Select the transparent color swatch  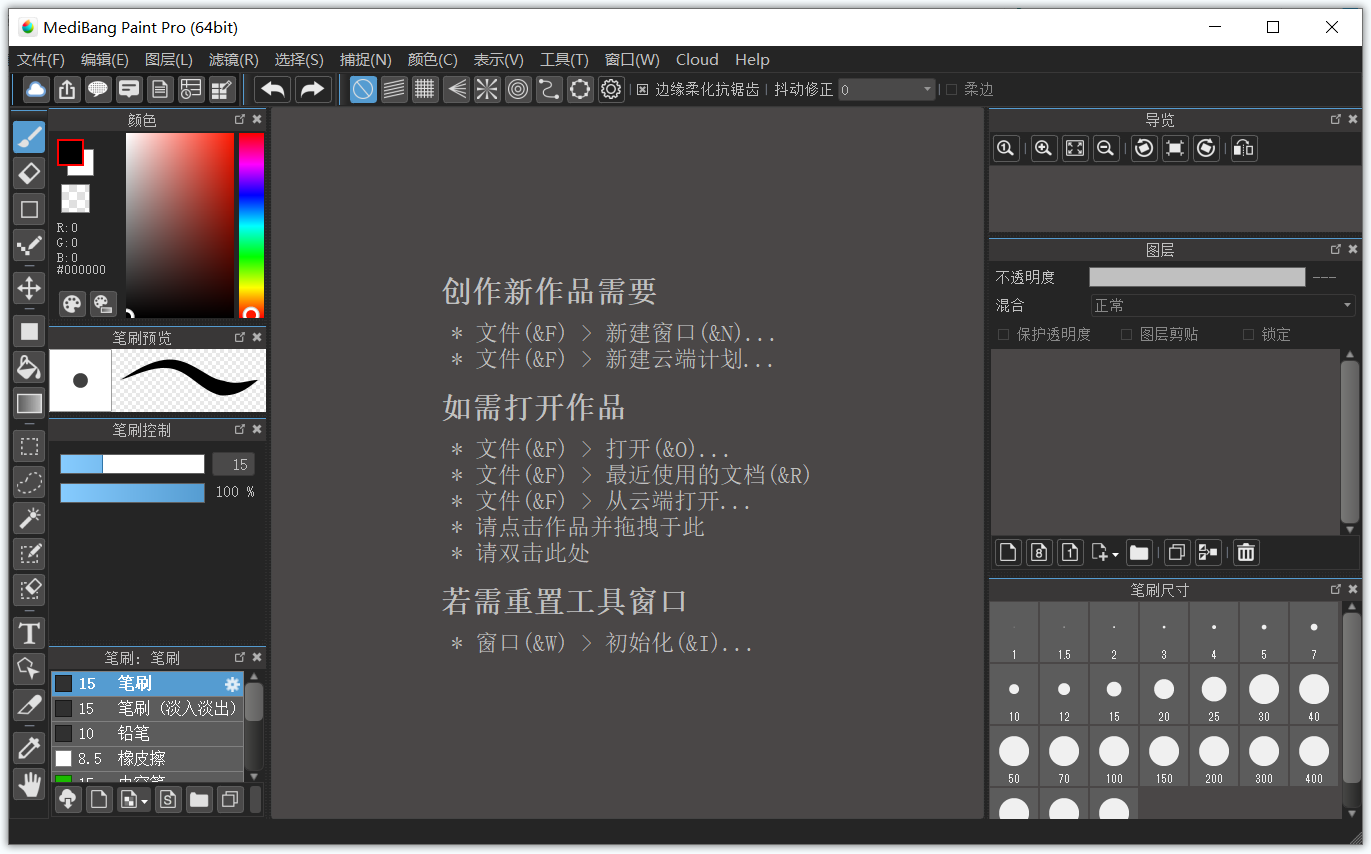coord(75,198)
